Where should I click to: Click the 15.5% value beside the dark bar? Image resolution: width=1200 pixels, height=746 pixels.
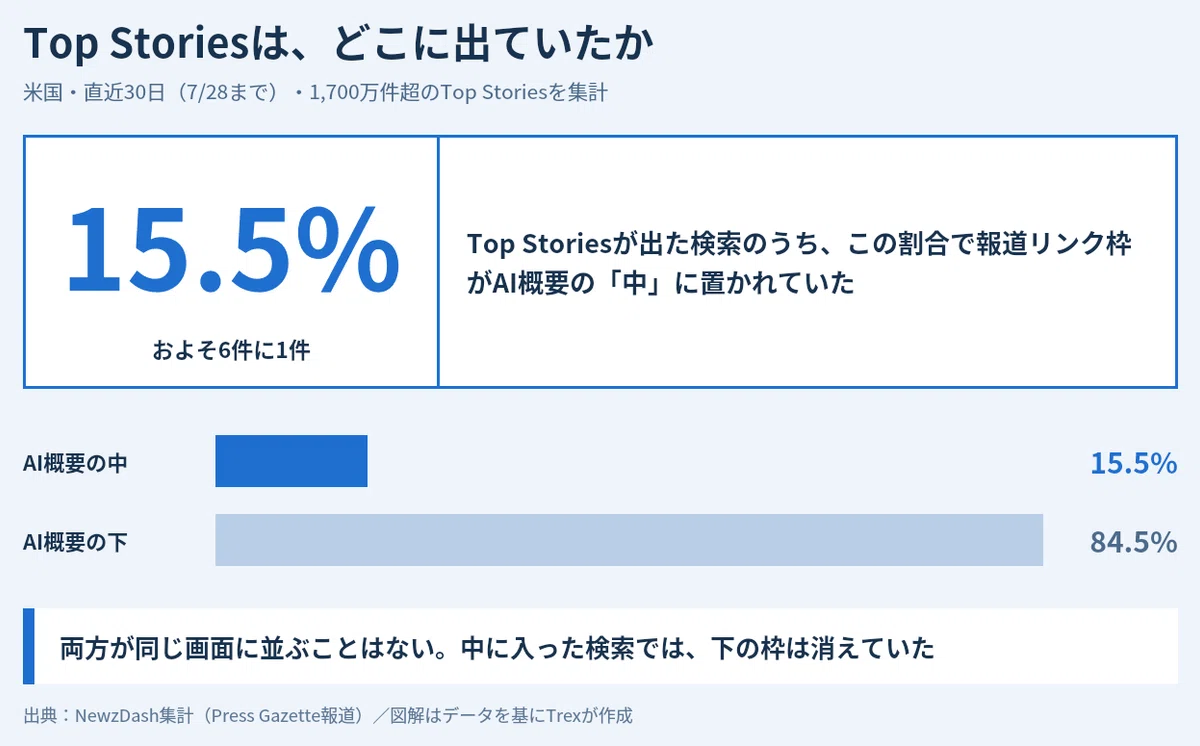pyautogui.click(x=1133, y=463)
